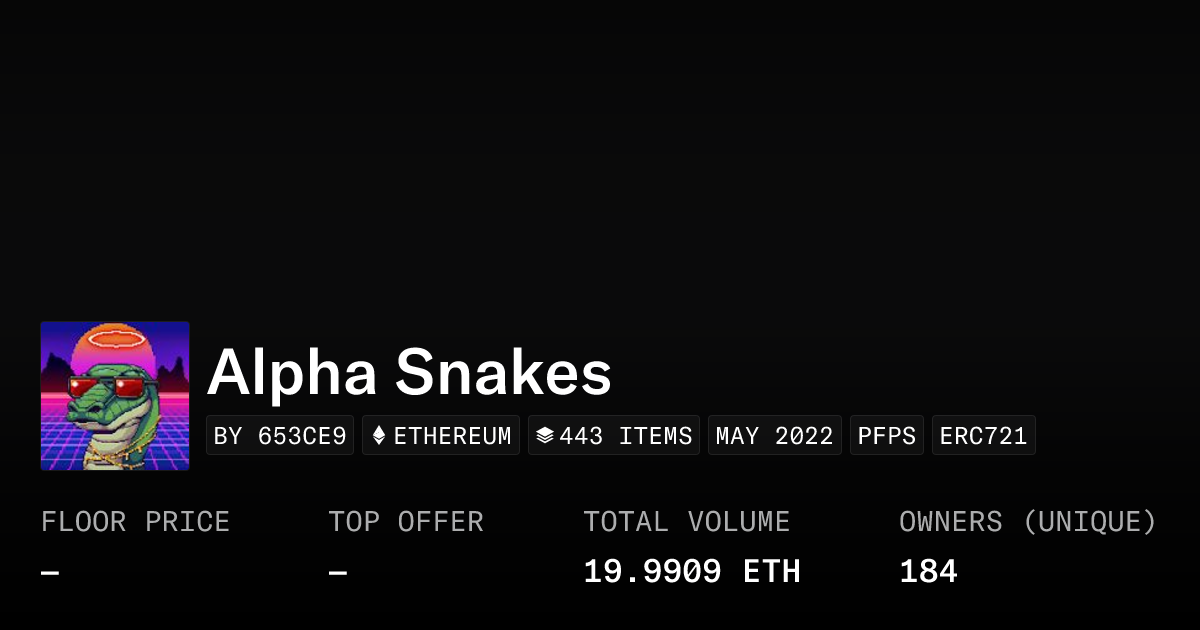
Task: Click the dash value under Floor Price
Action: (x=50, y=573)
